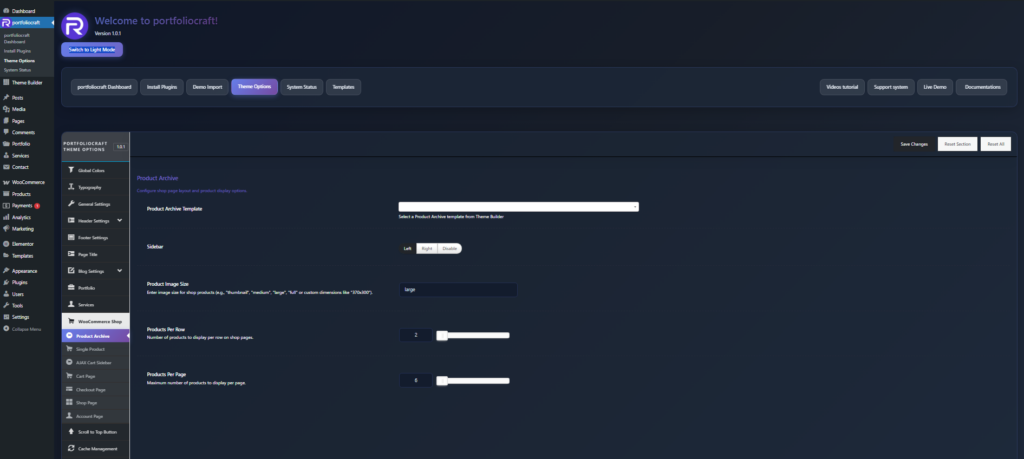Screen dimensions: 1024x459
Task: Open the Product Archive Template dropdown
Action: (518, 207)
